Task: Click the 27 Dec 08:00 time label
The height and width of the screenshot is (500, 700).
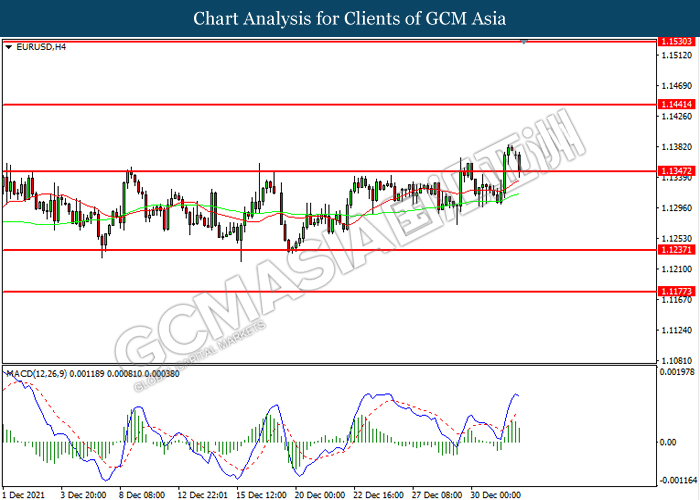Action: click(x=437, y=495)
